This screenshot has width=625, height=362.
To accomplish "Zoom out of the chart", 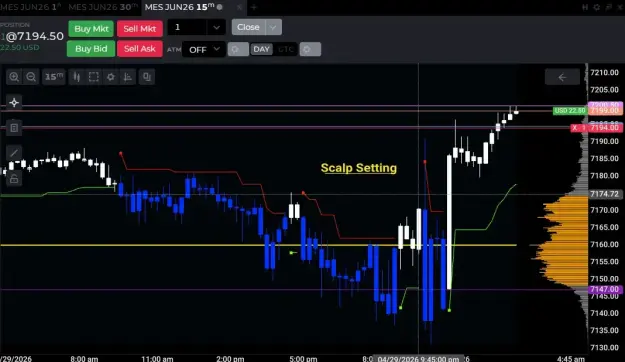I will point(31,77).
